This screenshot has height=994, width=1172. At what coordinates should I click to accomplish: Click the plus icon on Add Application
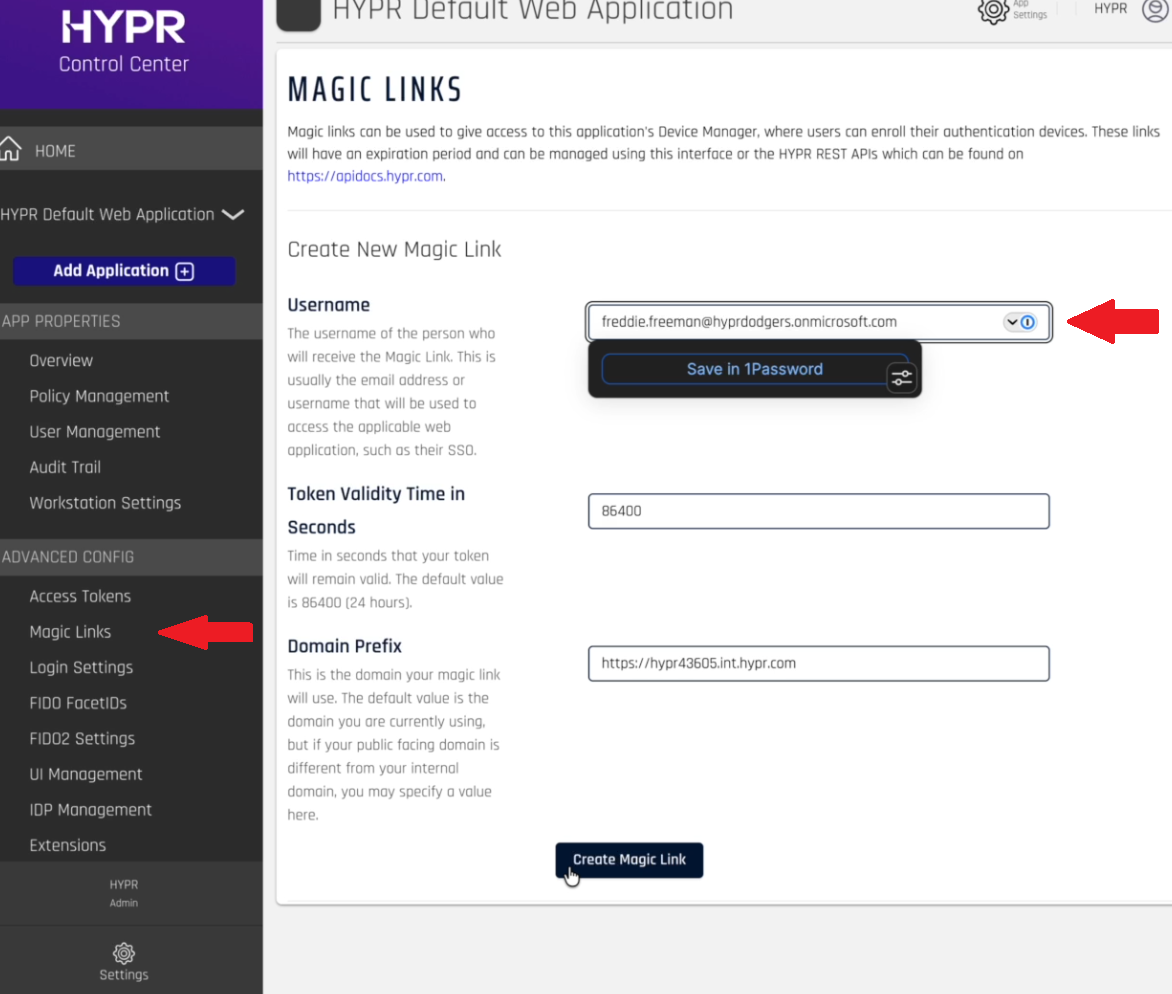[184, 271]
